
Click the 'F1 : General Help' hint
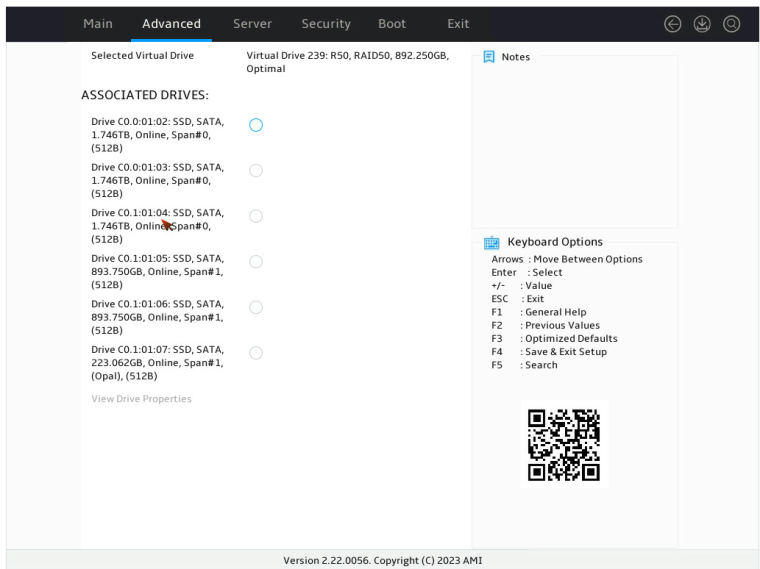(x=538, y=312)
